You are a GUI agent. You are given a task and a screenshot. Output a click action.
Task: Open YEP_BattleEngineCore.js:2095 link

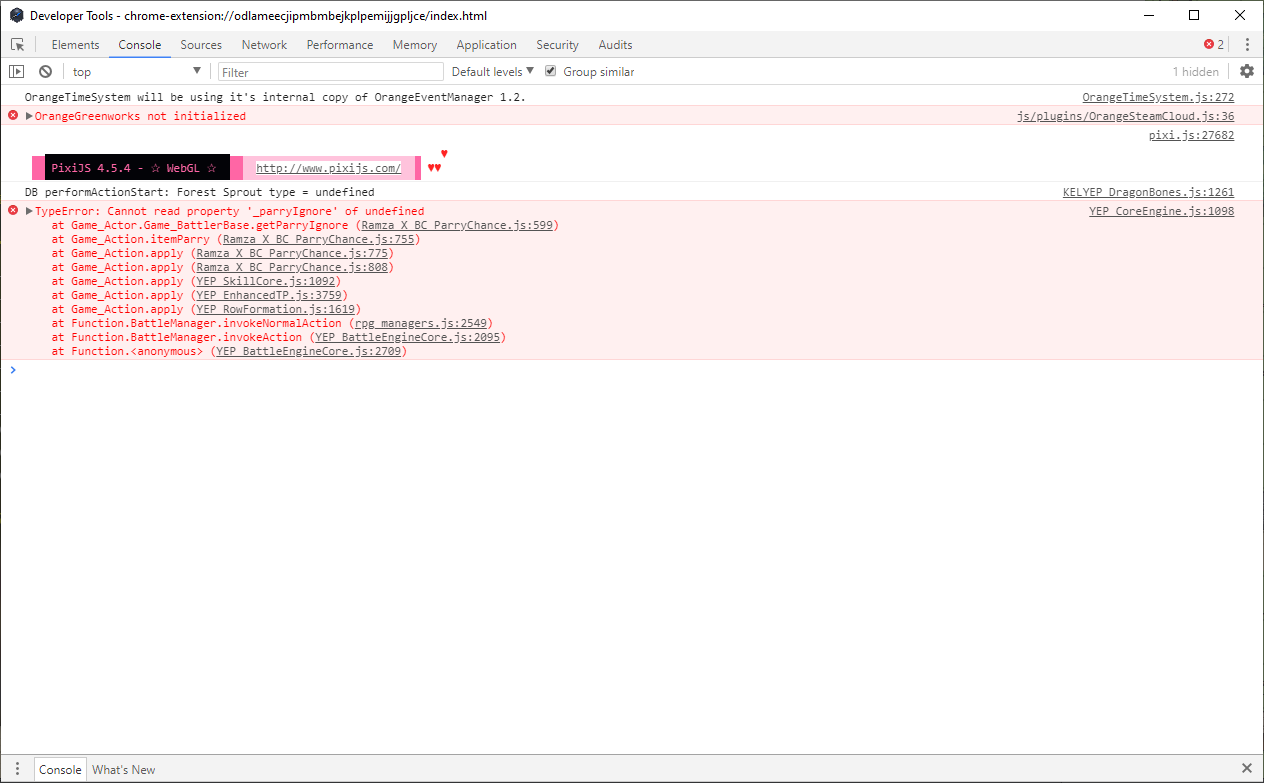coord(406,337)
